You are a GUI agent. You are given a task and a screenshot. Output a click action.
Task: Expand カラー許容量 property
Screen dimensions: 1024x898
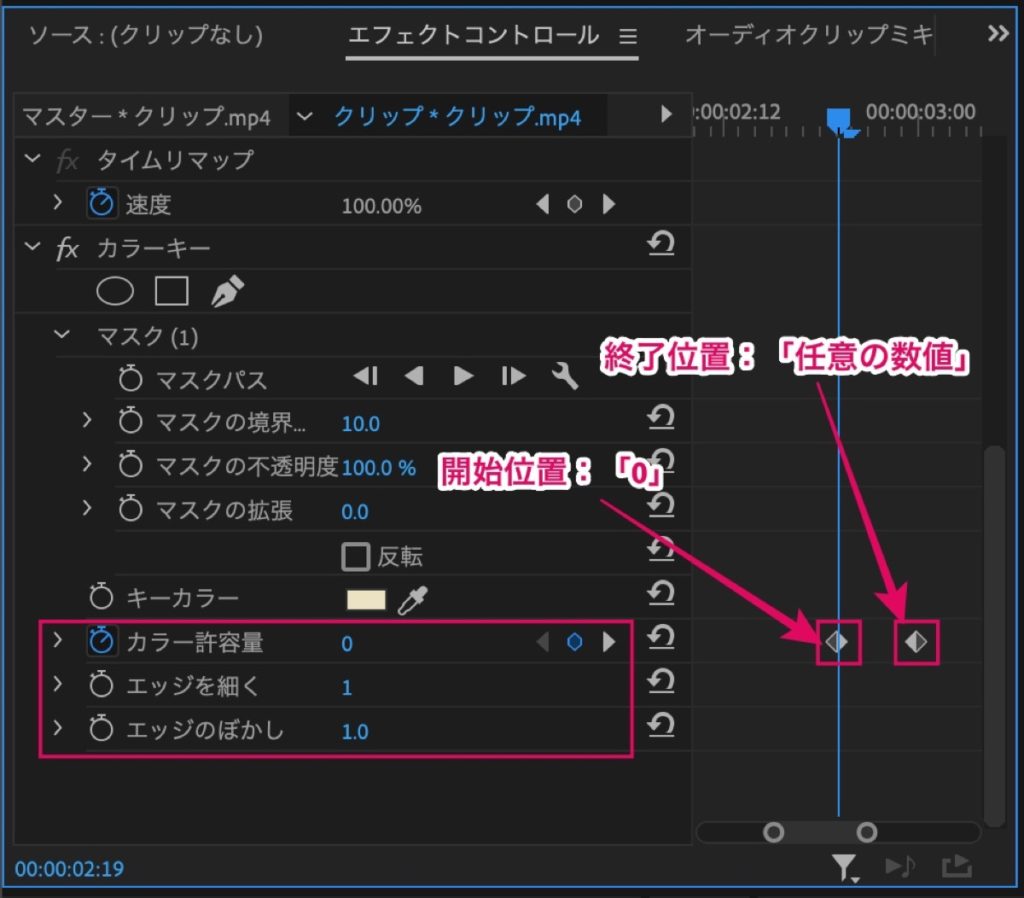pos(57,640)
